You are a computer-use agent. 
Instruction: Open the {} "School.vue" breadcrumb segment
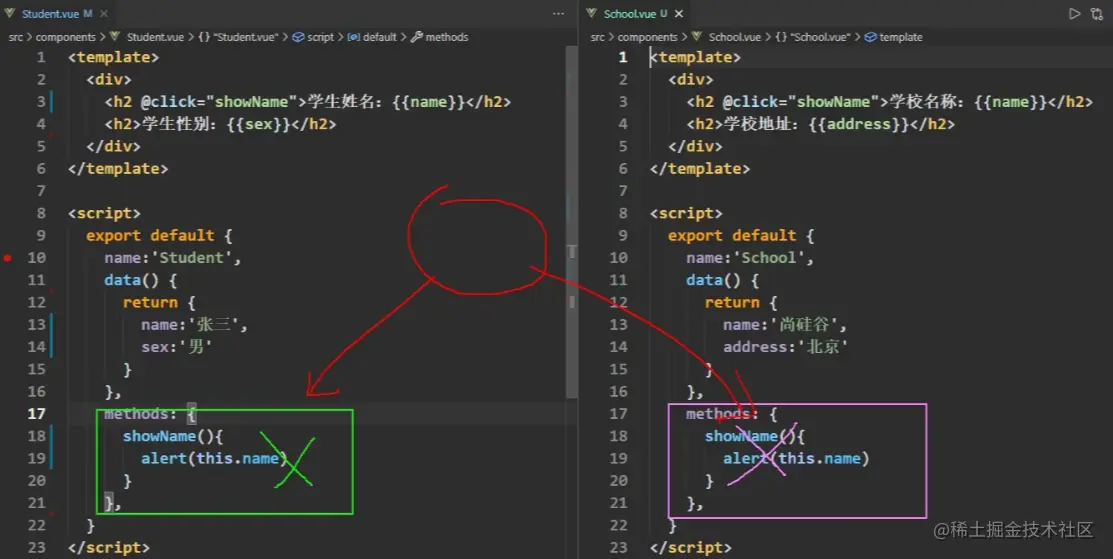coord(813,37)
